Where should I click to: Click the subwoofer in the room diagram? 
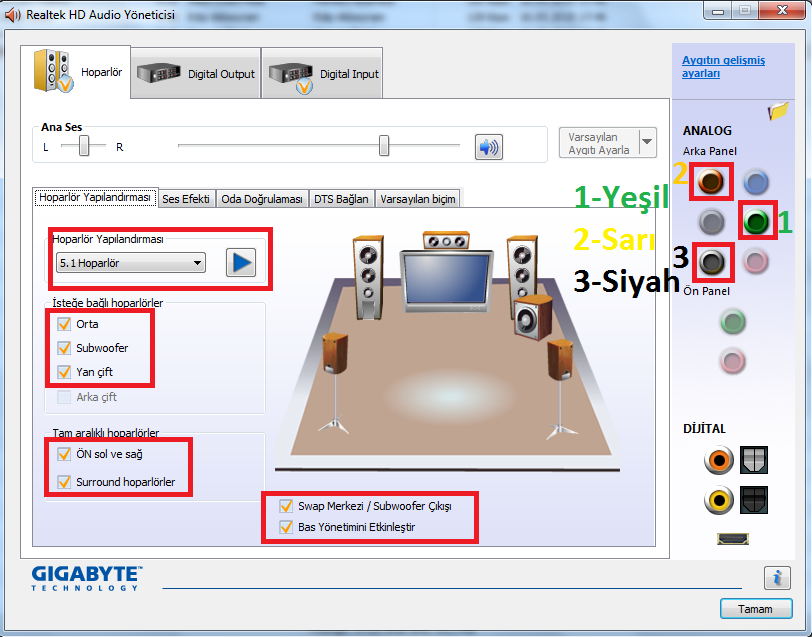(x=533, y=317)
